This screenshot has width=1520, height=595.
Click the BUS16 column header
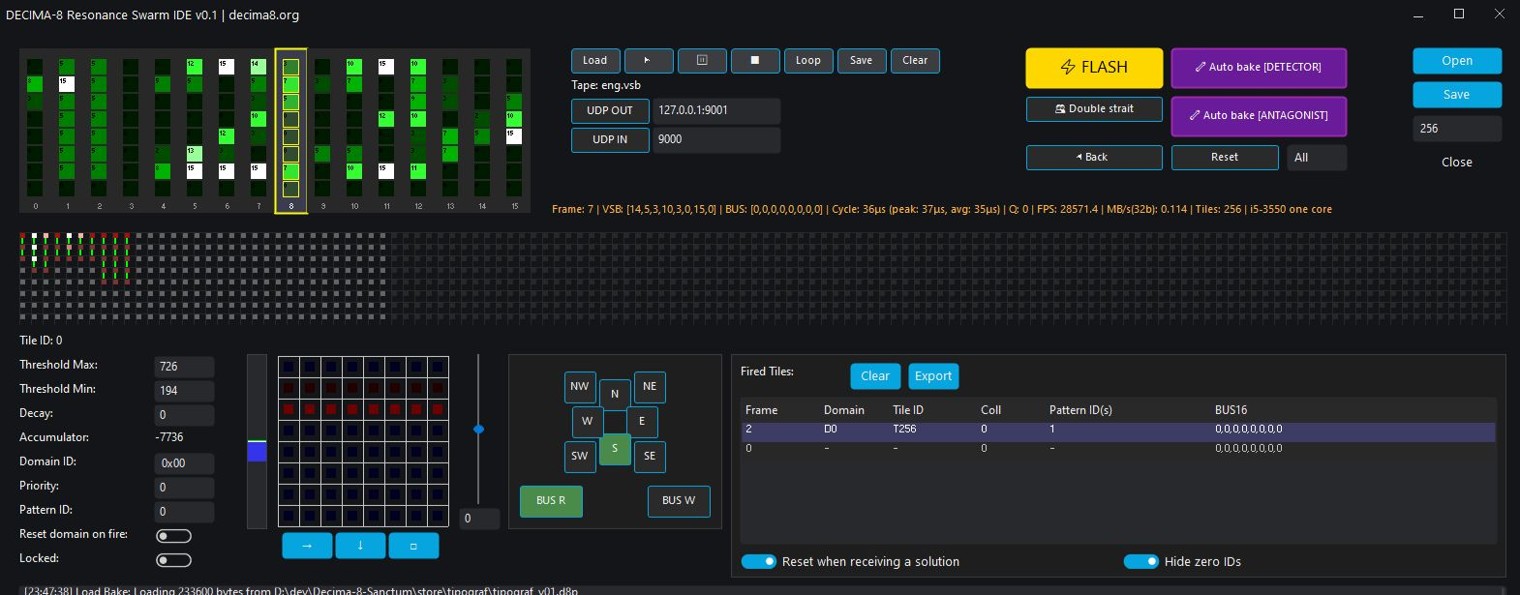pos(1231,410)
